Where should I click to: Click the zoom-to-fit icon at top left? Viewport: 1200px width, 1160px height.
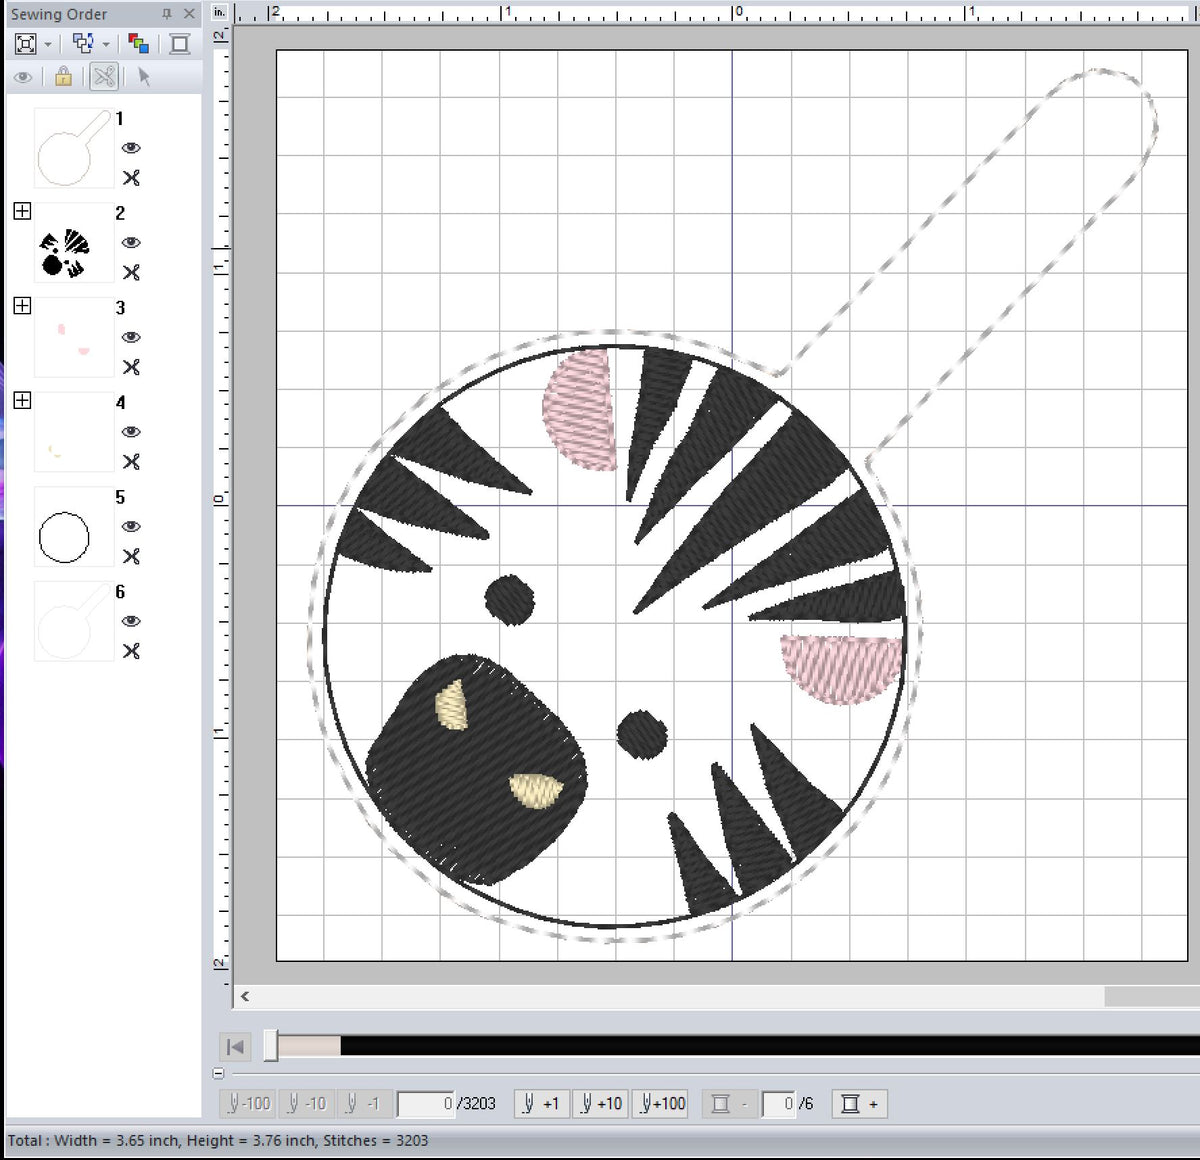click(24, 43)
